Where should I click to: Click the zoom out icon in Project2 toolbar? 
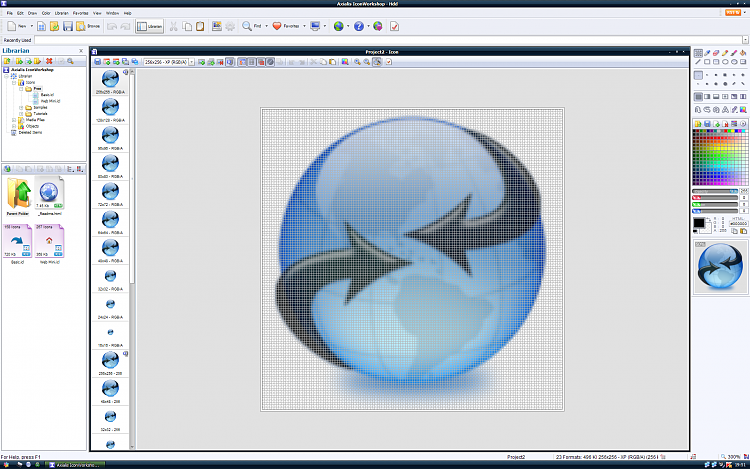pos(367,62)
